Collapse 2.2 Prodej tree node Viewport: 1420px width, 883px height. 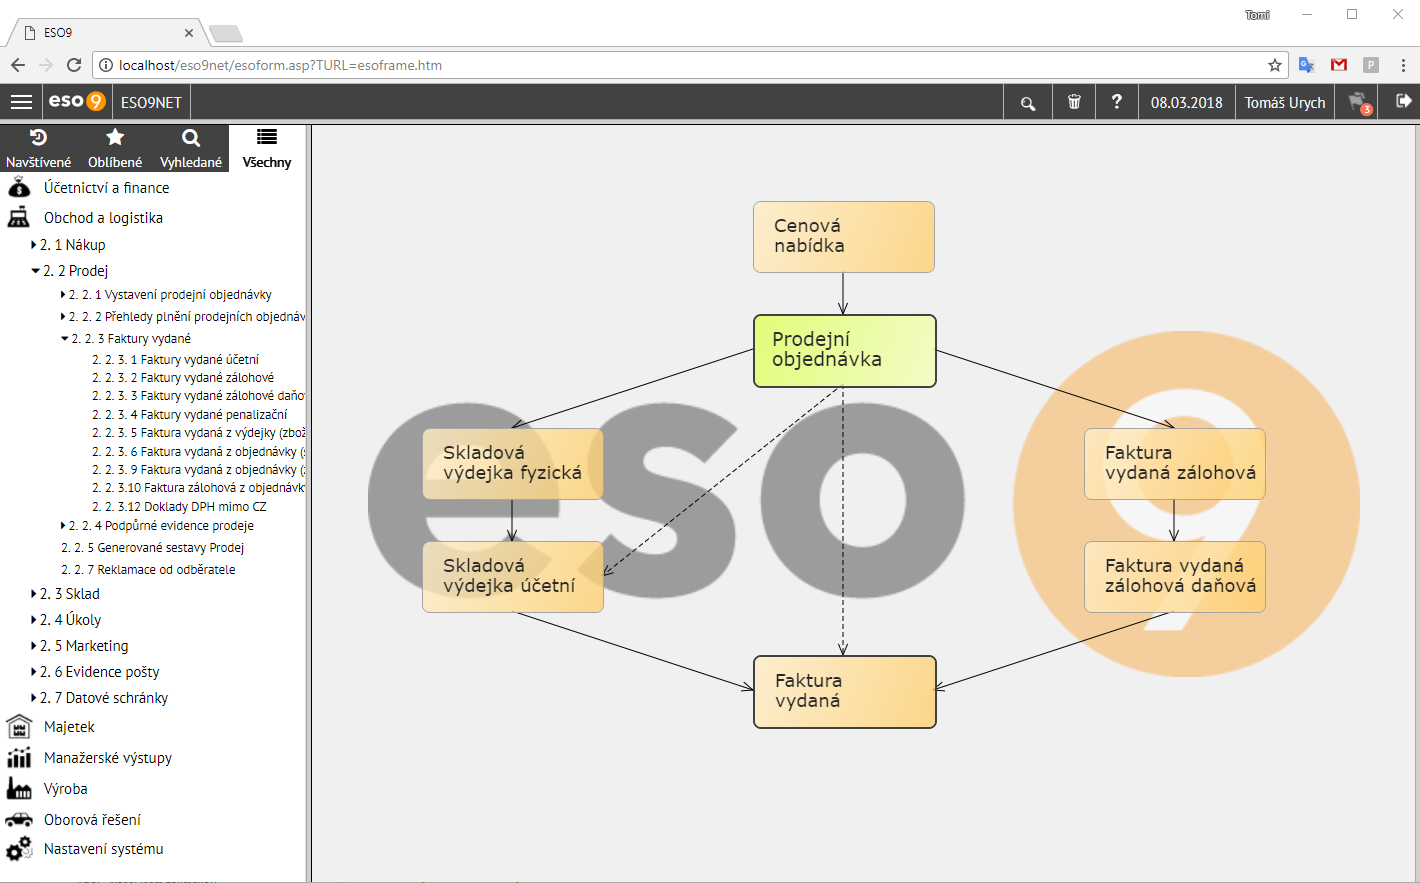pos(35,270)
